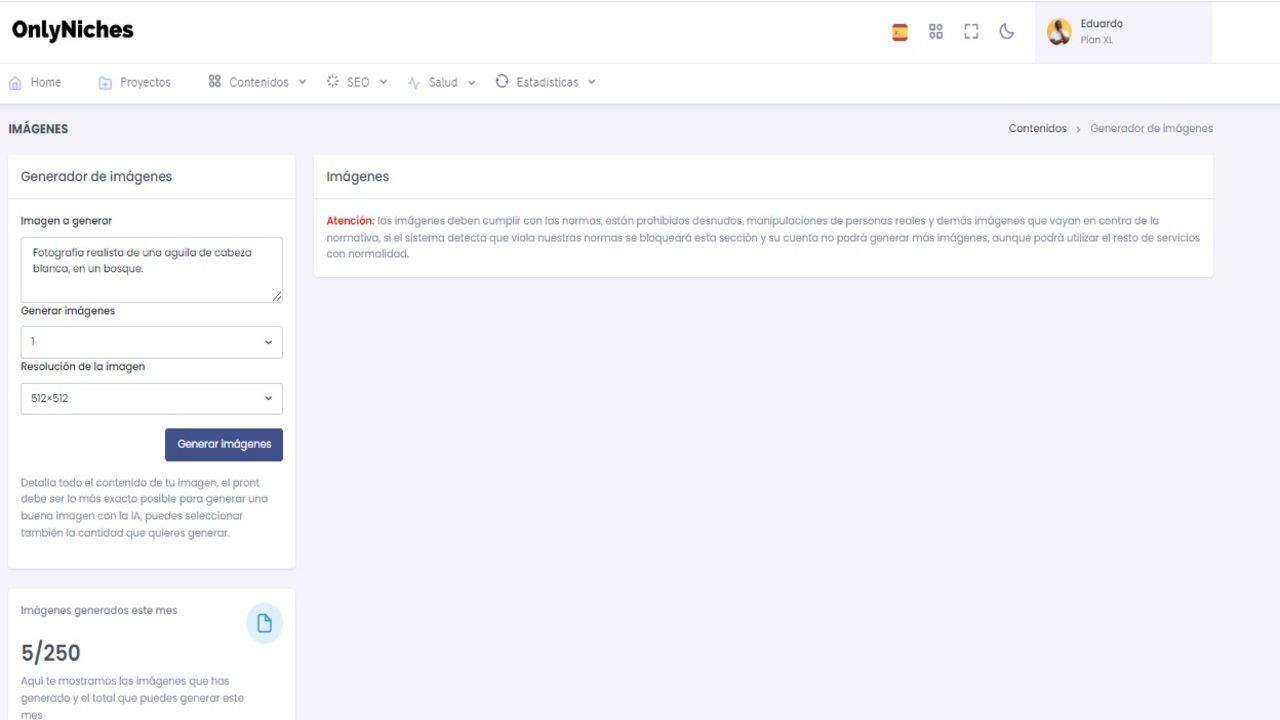
Task: Toggle dark mode moon icon
Action: tap(1007, 32)
